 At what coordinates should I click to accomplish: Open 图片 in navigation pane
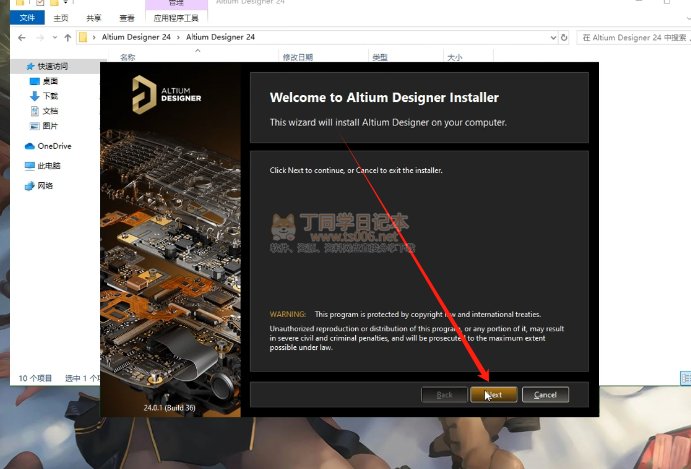click(50, 126)
